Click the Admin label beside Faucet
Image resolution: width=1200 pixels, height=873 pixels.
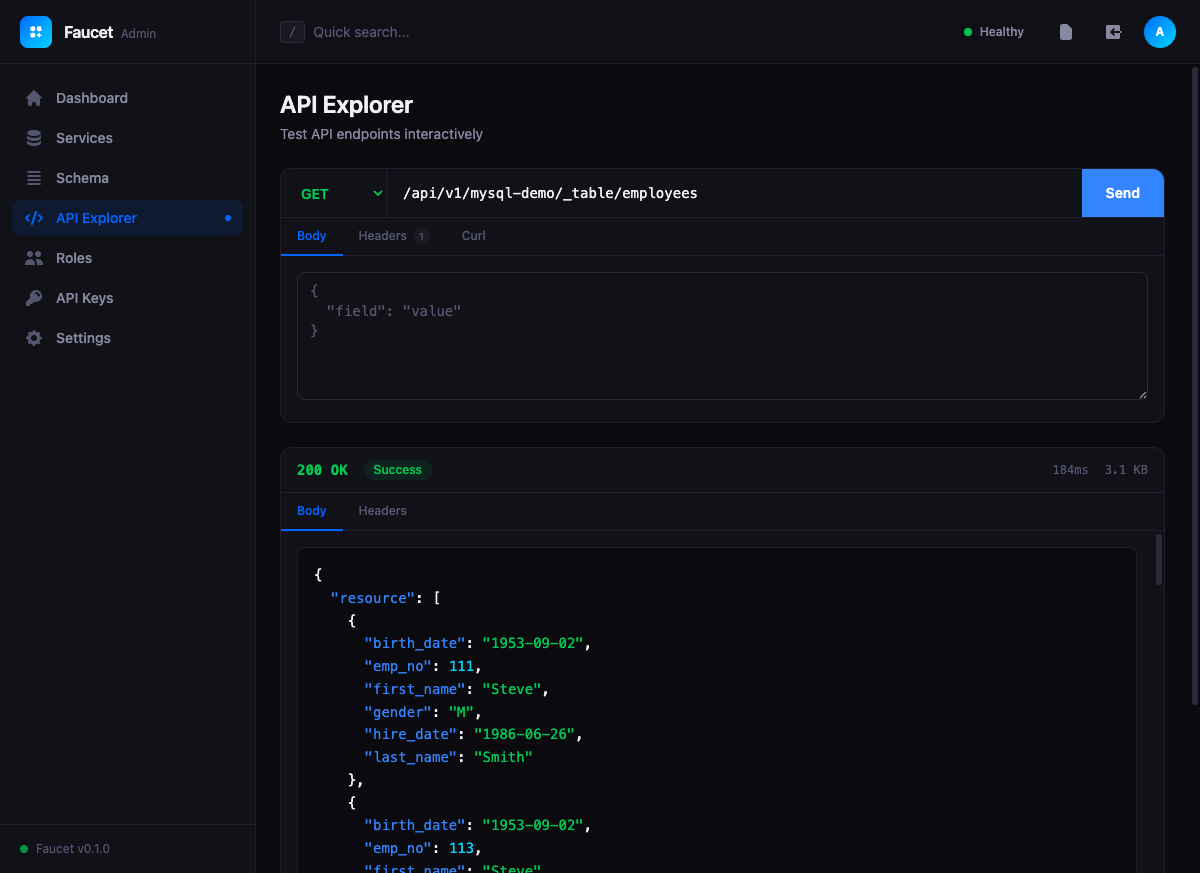(139, 33)
